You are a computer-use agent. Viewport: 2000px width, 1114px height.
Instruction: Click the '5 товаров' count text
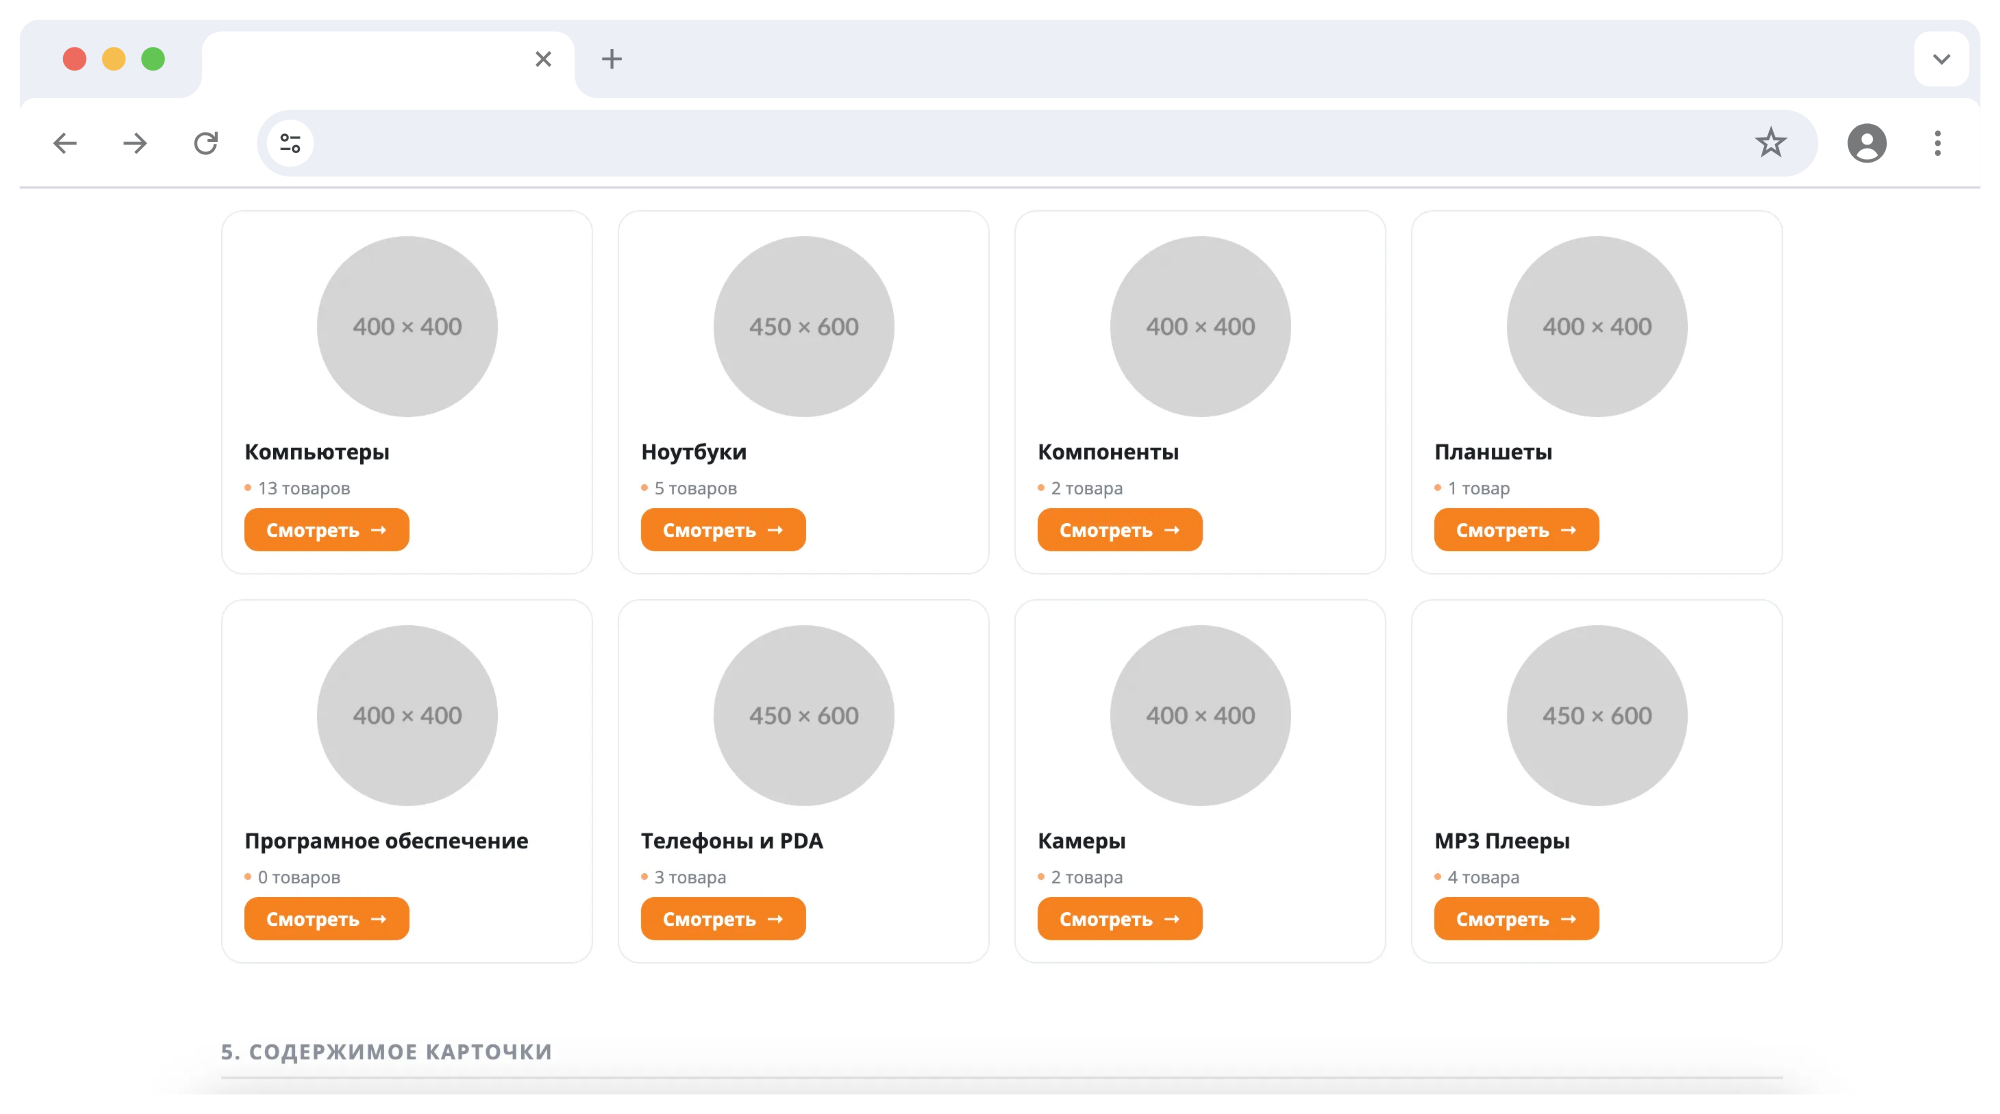696,488
